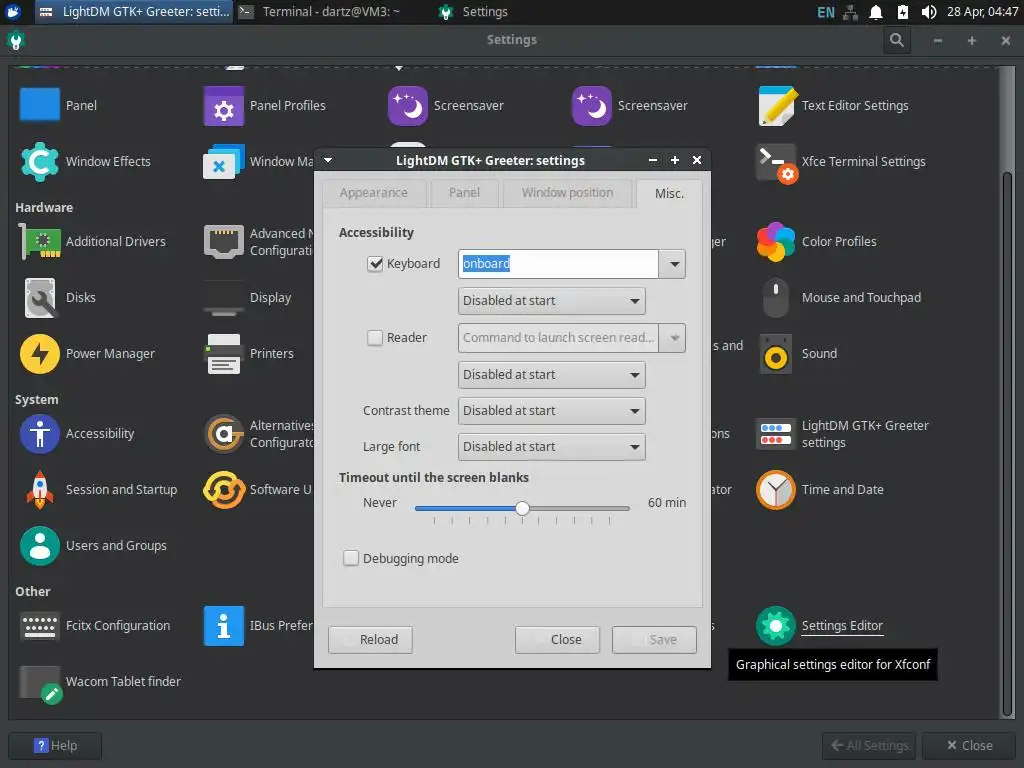The width and height of the screenshot is (1024, 768).
Task: Open notification bell in top panel
Action: tap(876, 12)
